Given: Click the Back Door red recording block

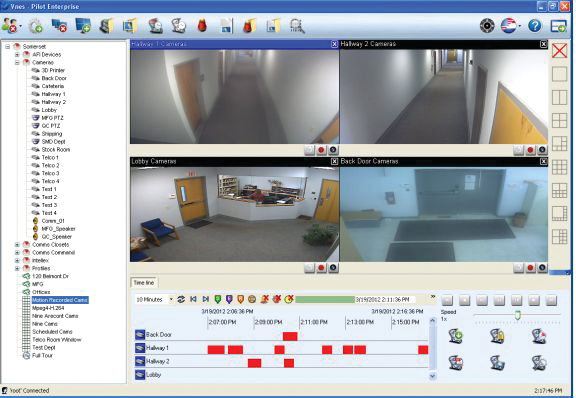Looking at the screenshot, I should pyautogui.click(x=290, y=336).
